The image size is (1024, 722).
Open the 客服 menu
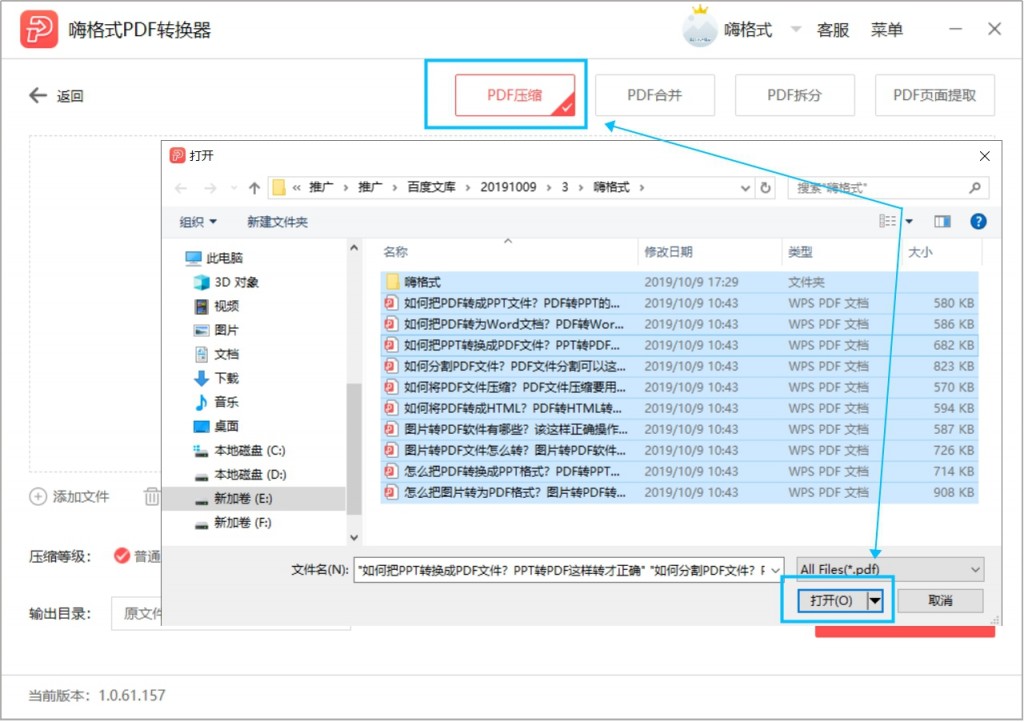pos(833,29)
